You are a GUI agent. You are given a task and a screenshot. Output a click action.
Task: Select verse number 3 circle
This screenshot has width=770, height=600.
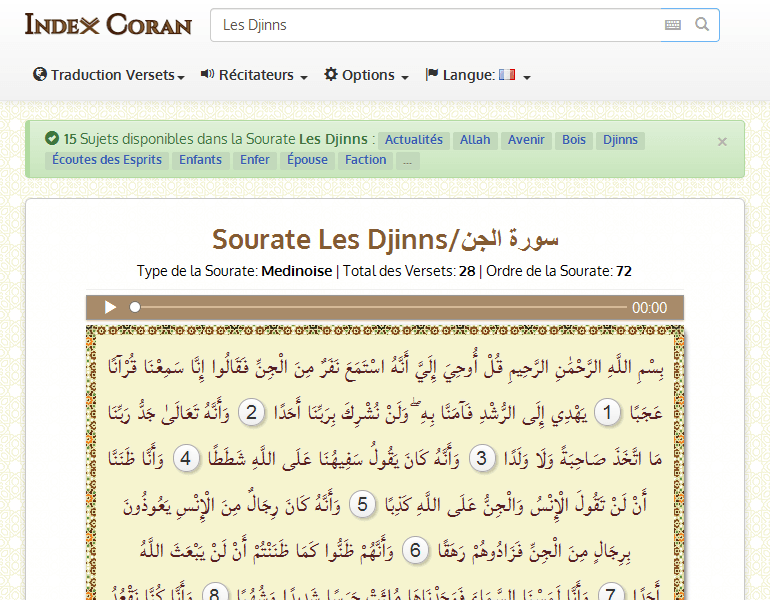point(483,459)
